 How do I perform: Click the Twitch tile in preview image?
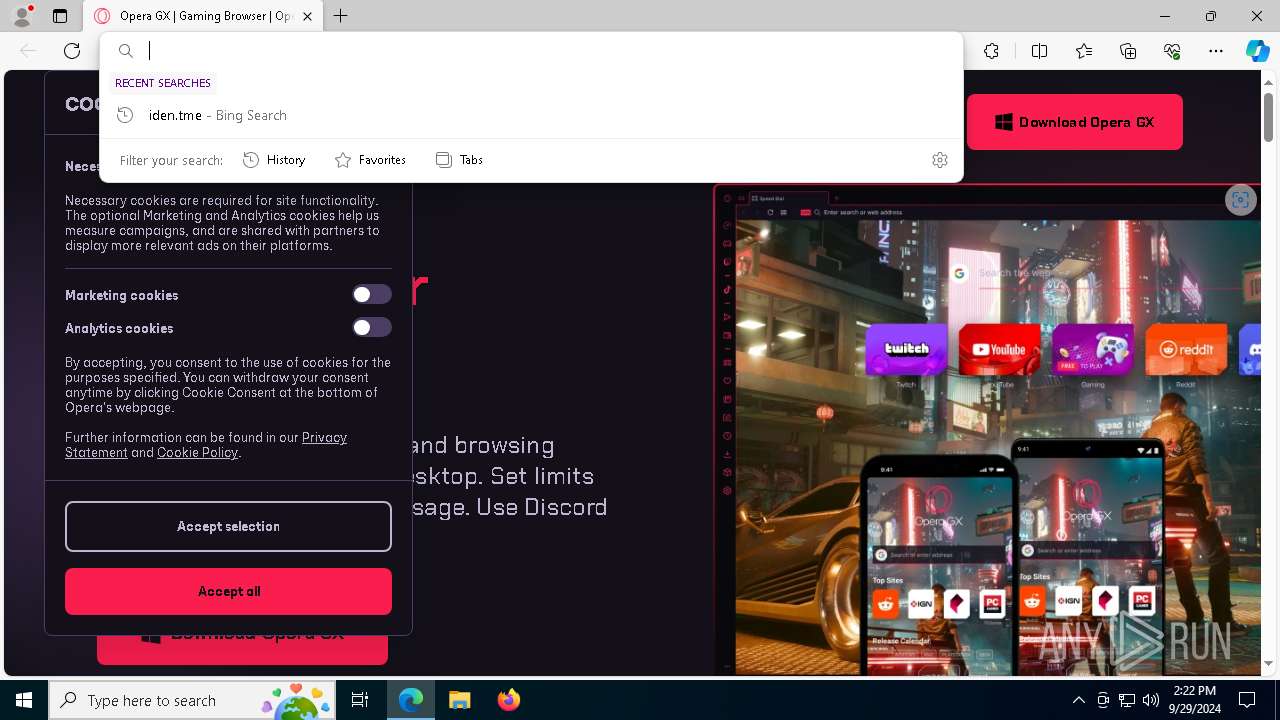pyautogui.click(x=906, y=350)
